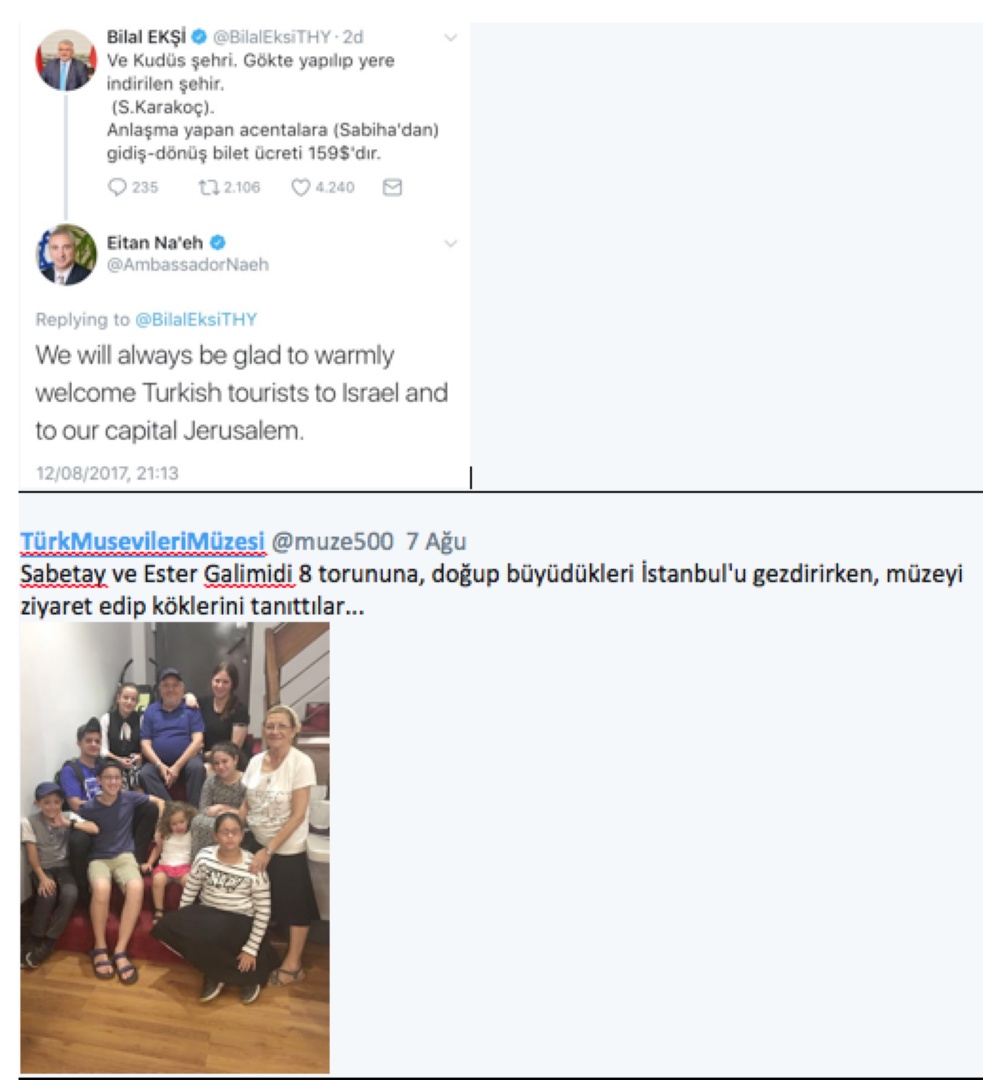Click the 7 Ağu tweet date

[436, 541]
